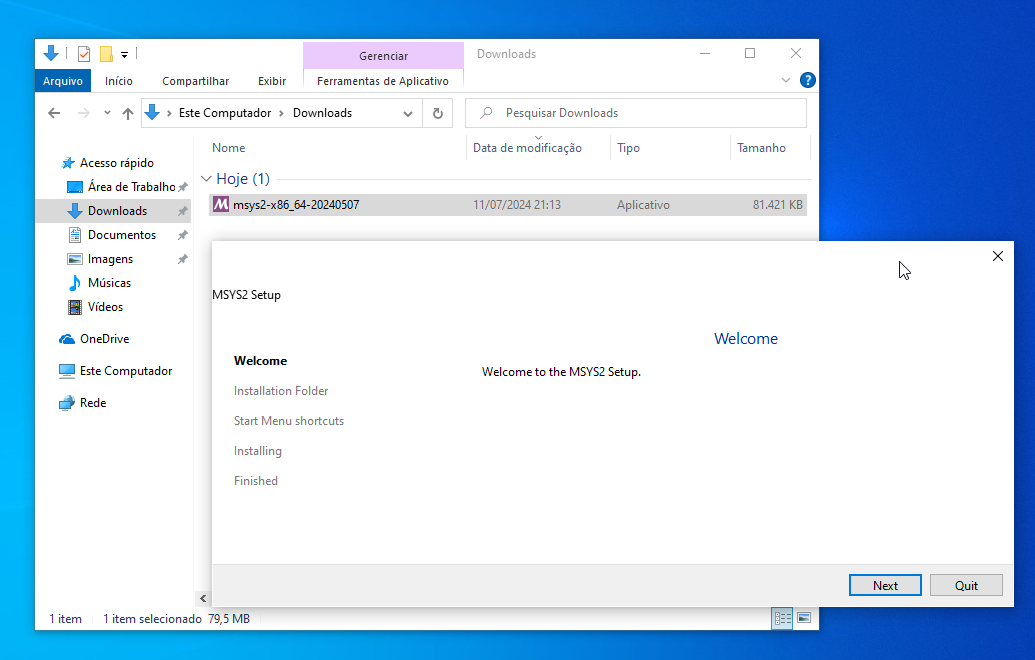This screenshot has height=660, width=1035.
Task: Go up one folder with Up arrow
Action: click(x=128, y=114)
